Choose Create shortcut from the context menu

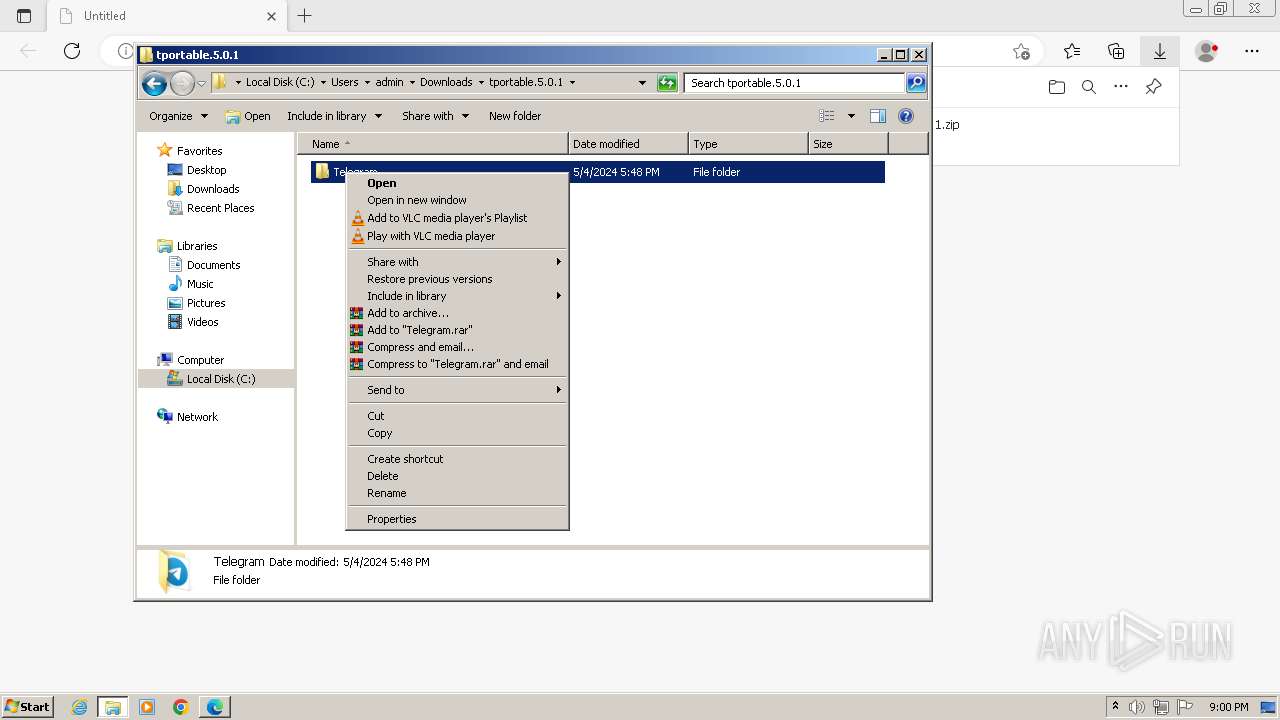point(457,459)
